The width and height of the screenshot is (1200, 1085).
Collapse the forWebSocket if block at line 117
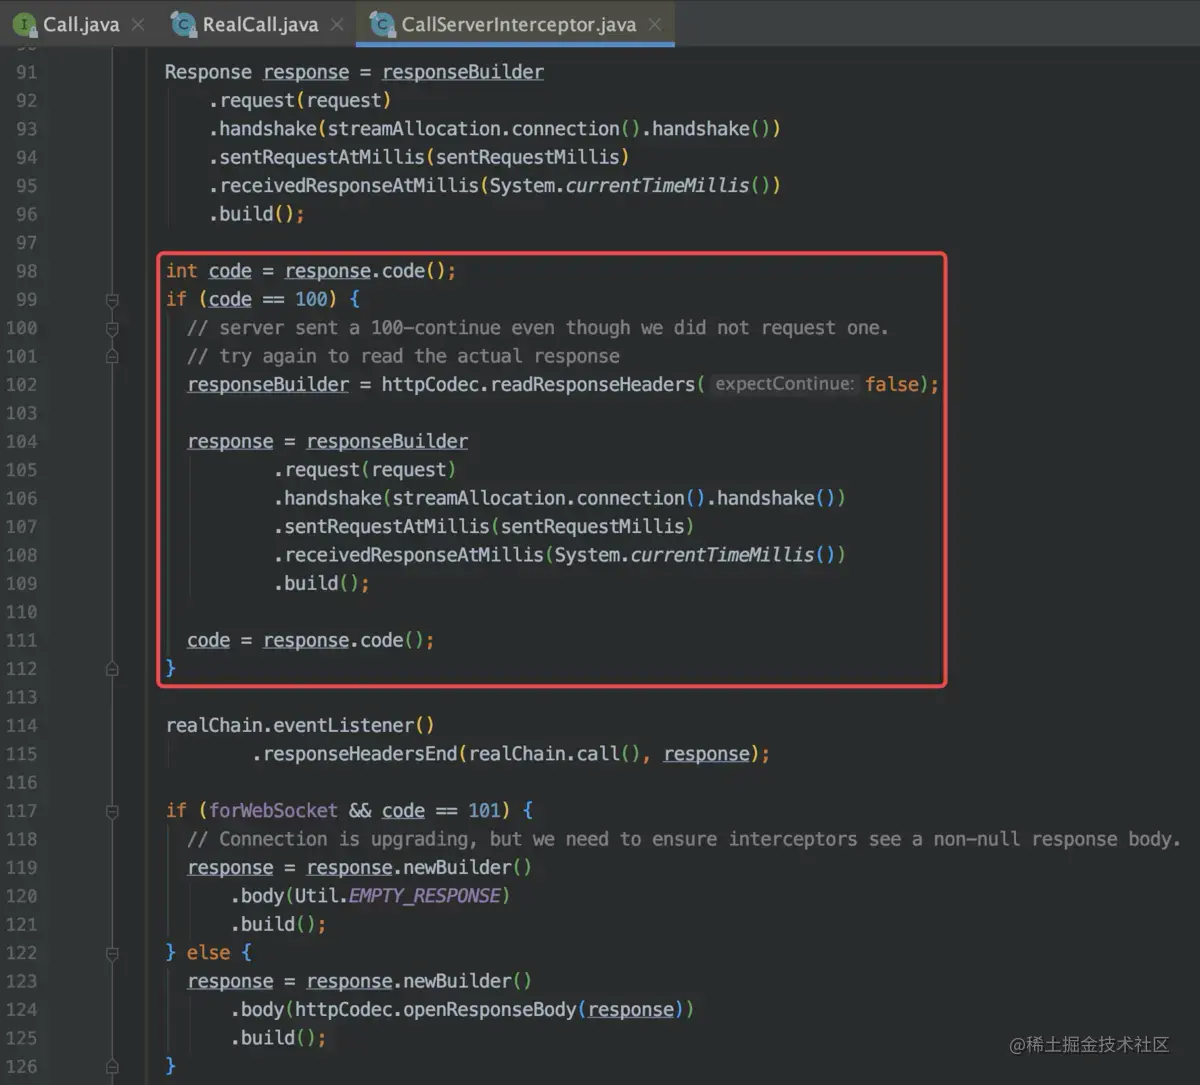(x=112, y=811)
